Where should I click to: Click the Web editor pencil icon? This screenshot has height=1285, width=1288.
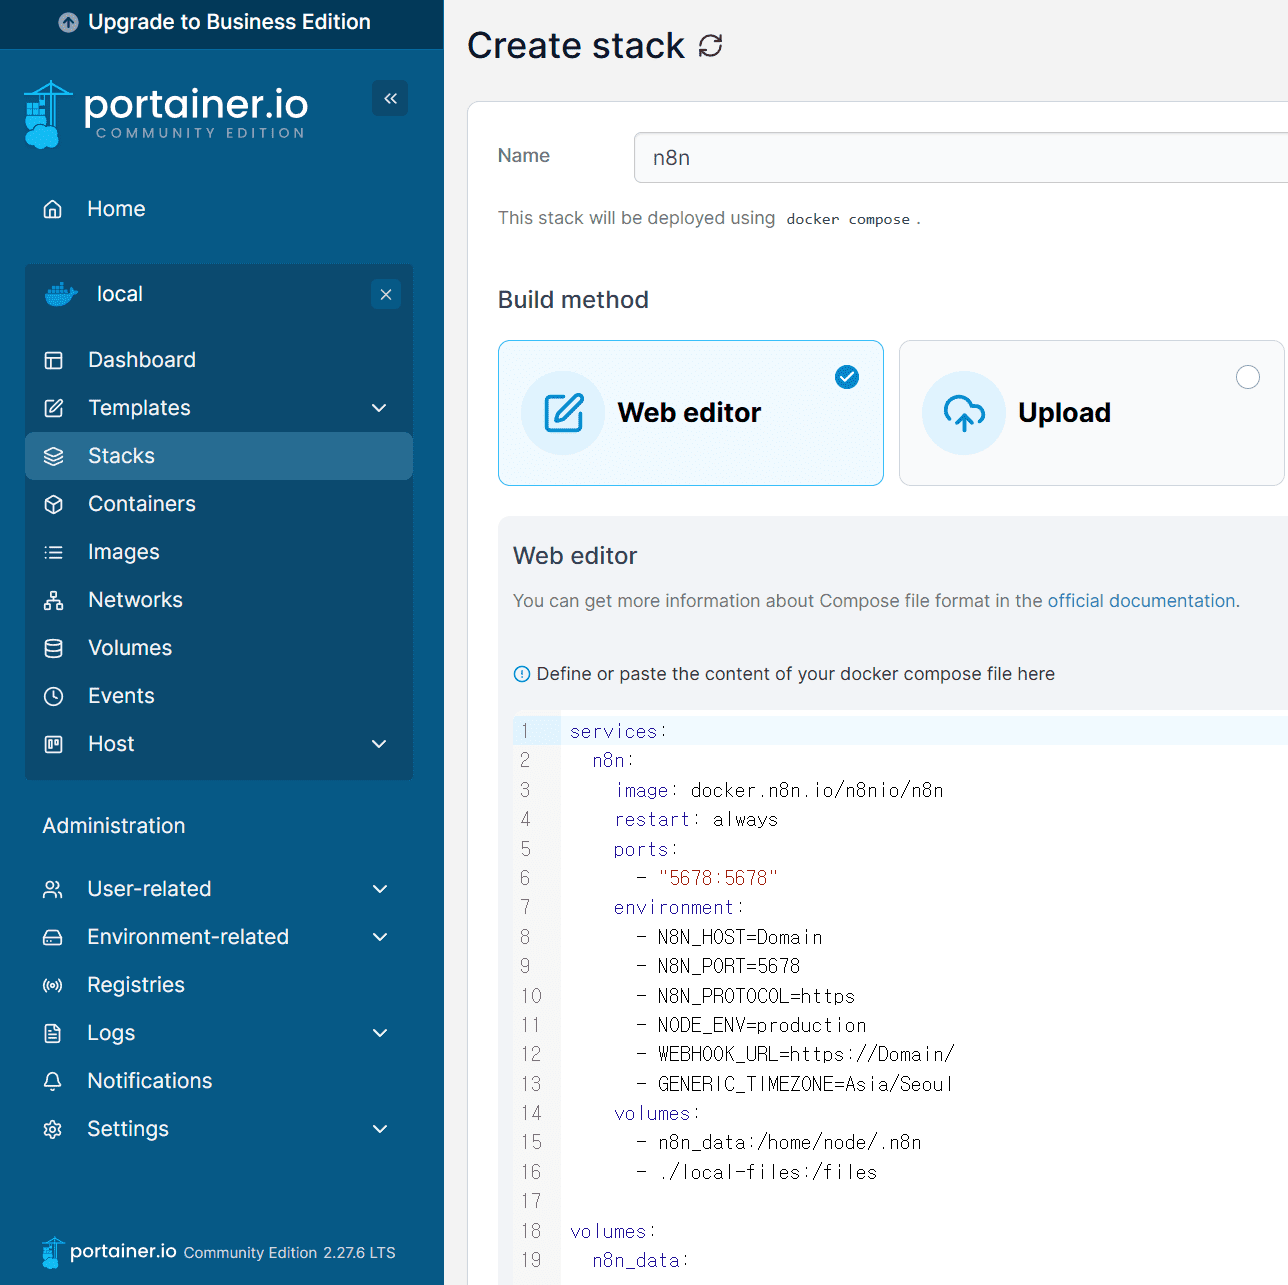[x=563, y=413]
